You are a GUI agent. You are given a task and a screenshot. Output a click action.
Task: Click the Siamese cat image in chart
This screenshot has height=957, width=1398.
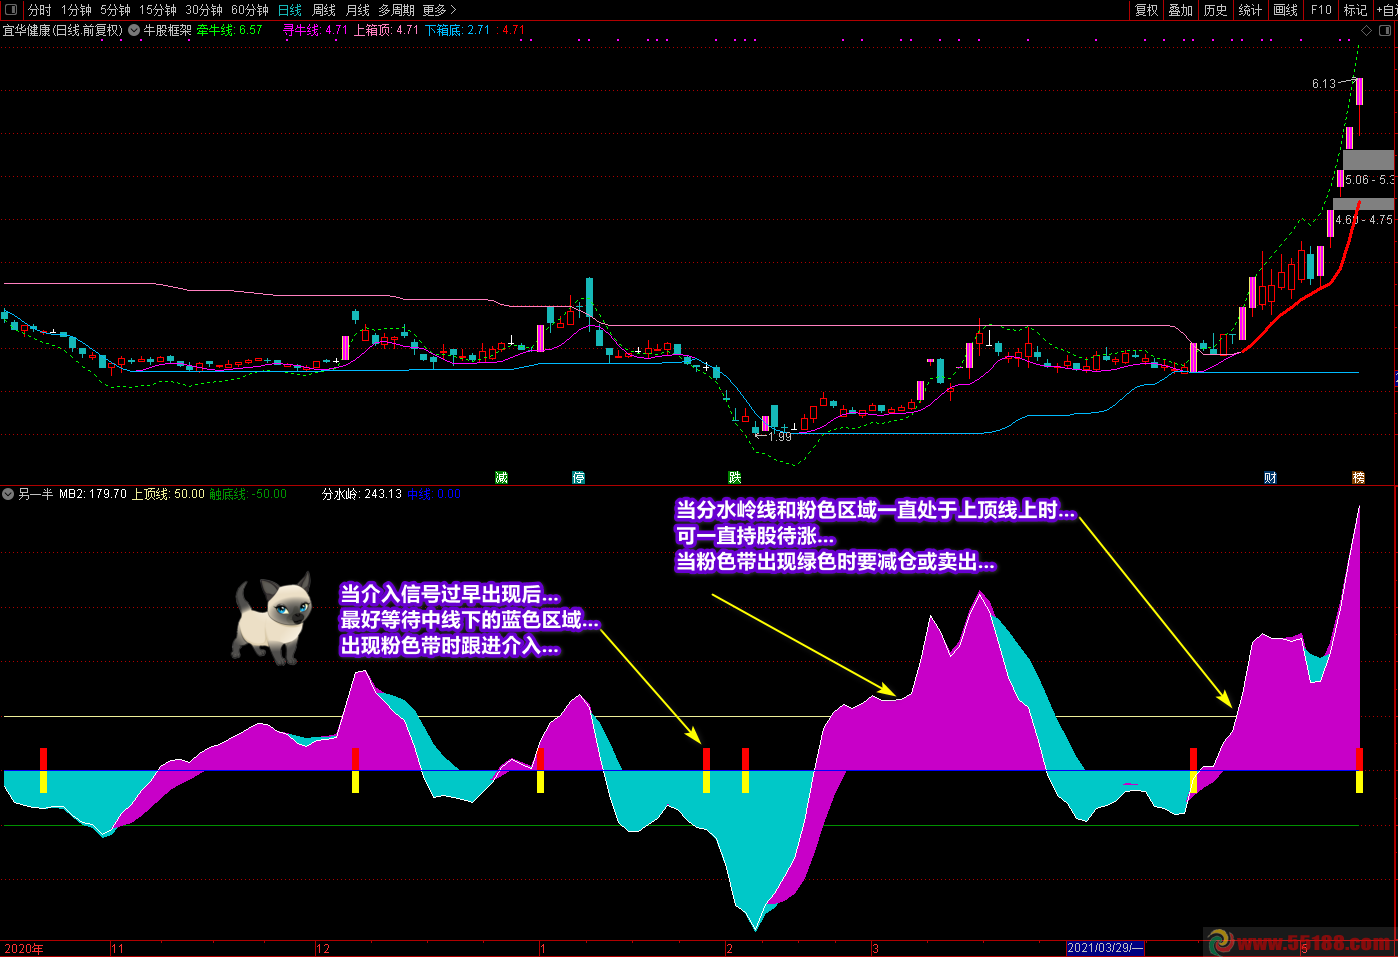[x=273, y=620]
